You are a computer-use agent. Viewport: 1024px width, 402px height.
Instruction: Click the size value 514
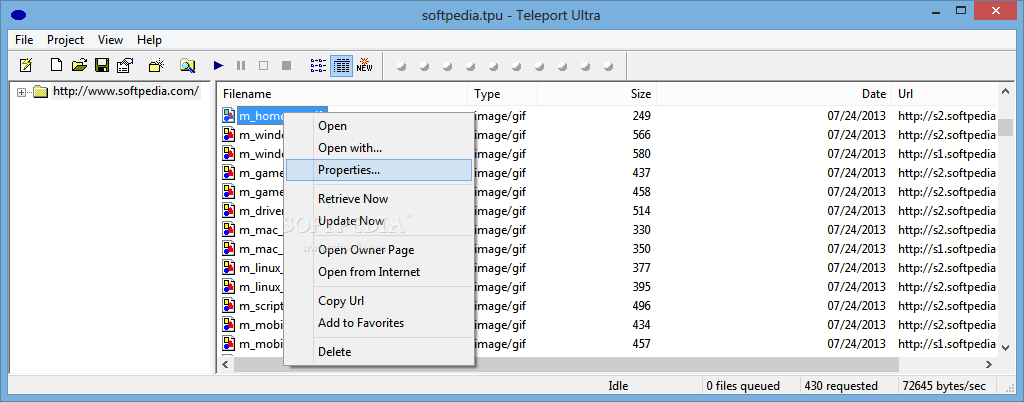point(641,211)
